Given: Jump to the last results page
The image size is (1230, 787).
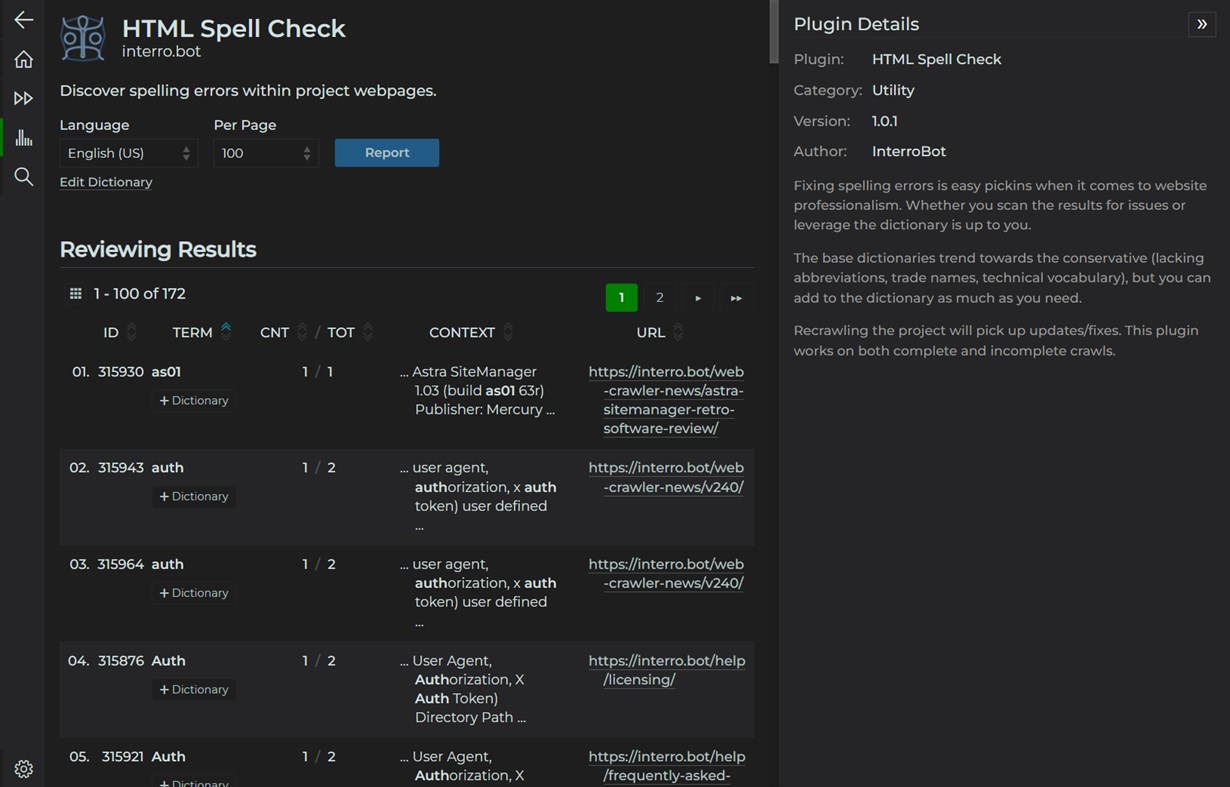Looking at the screenshot, I should (x=736, y=297).
